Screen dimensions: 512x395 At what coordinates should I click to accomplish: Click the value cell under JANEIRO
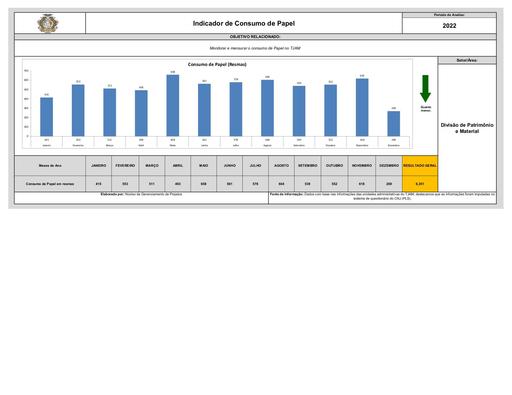[99, 184]
